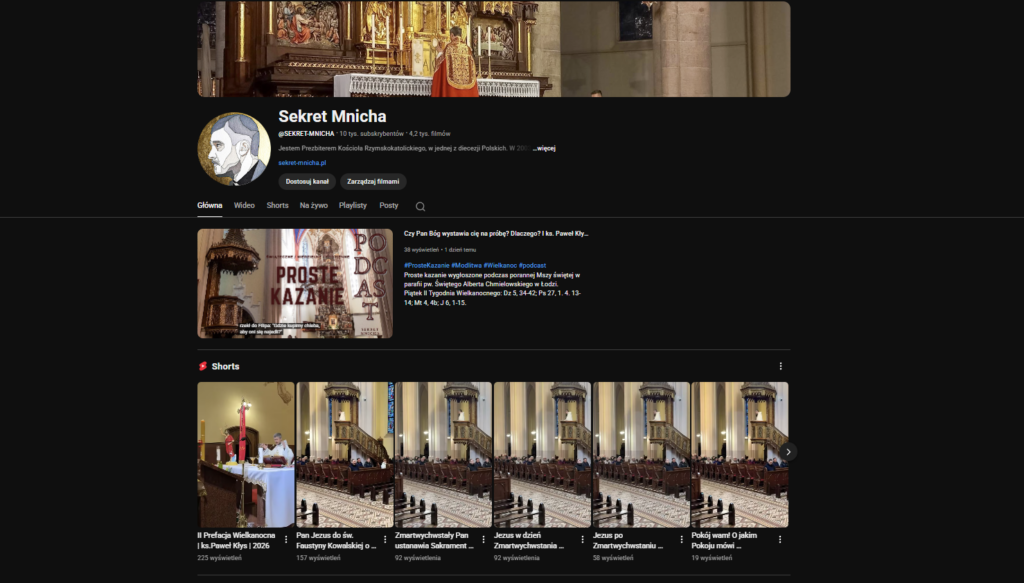1024x583 pixels.
Task: Open the Shorts section options menu
Action: [781, 366]
